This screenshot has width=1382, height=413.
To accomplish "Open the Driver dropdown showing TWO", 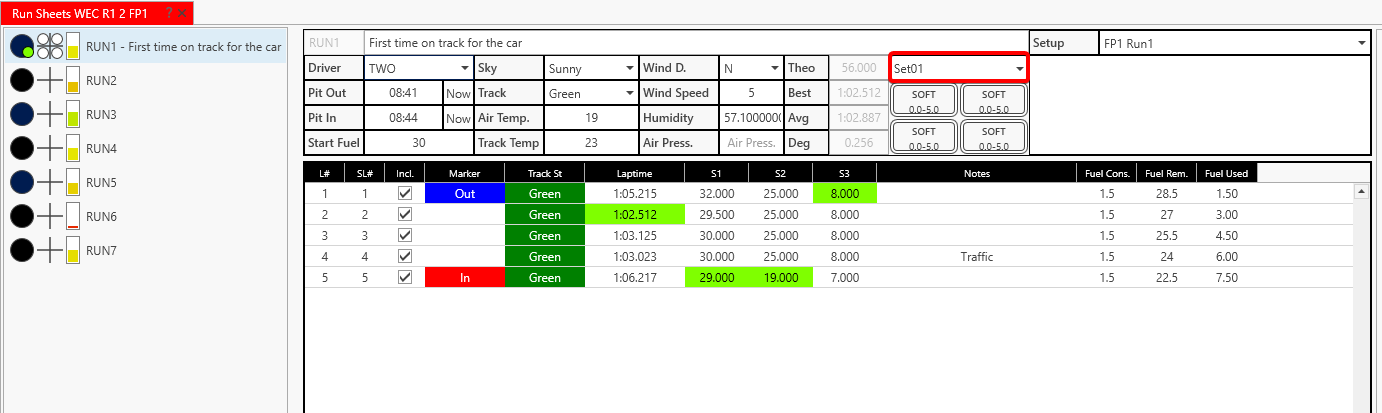I will pos(419,68).
